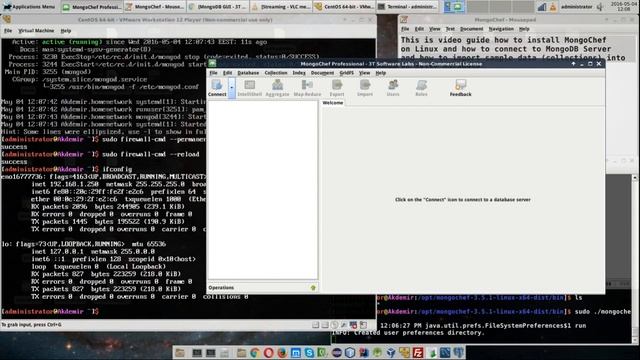The height and width of the screenshot is (360, 640).
Task: Click the volume speaker icon in the panel
Action: click(600, 7)
